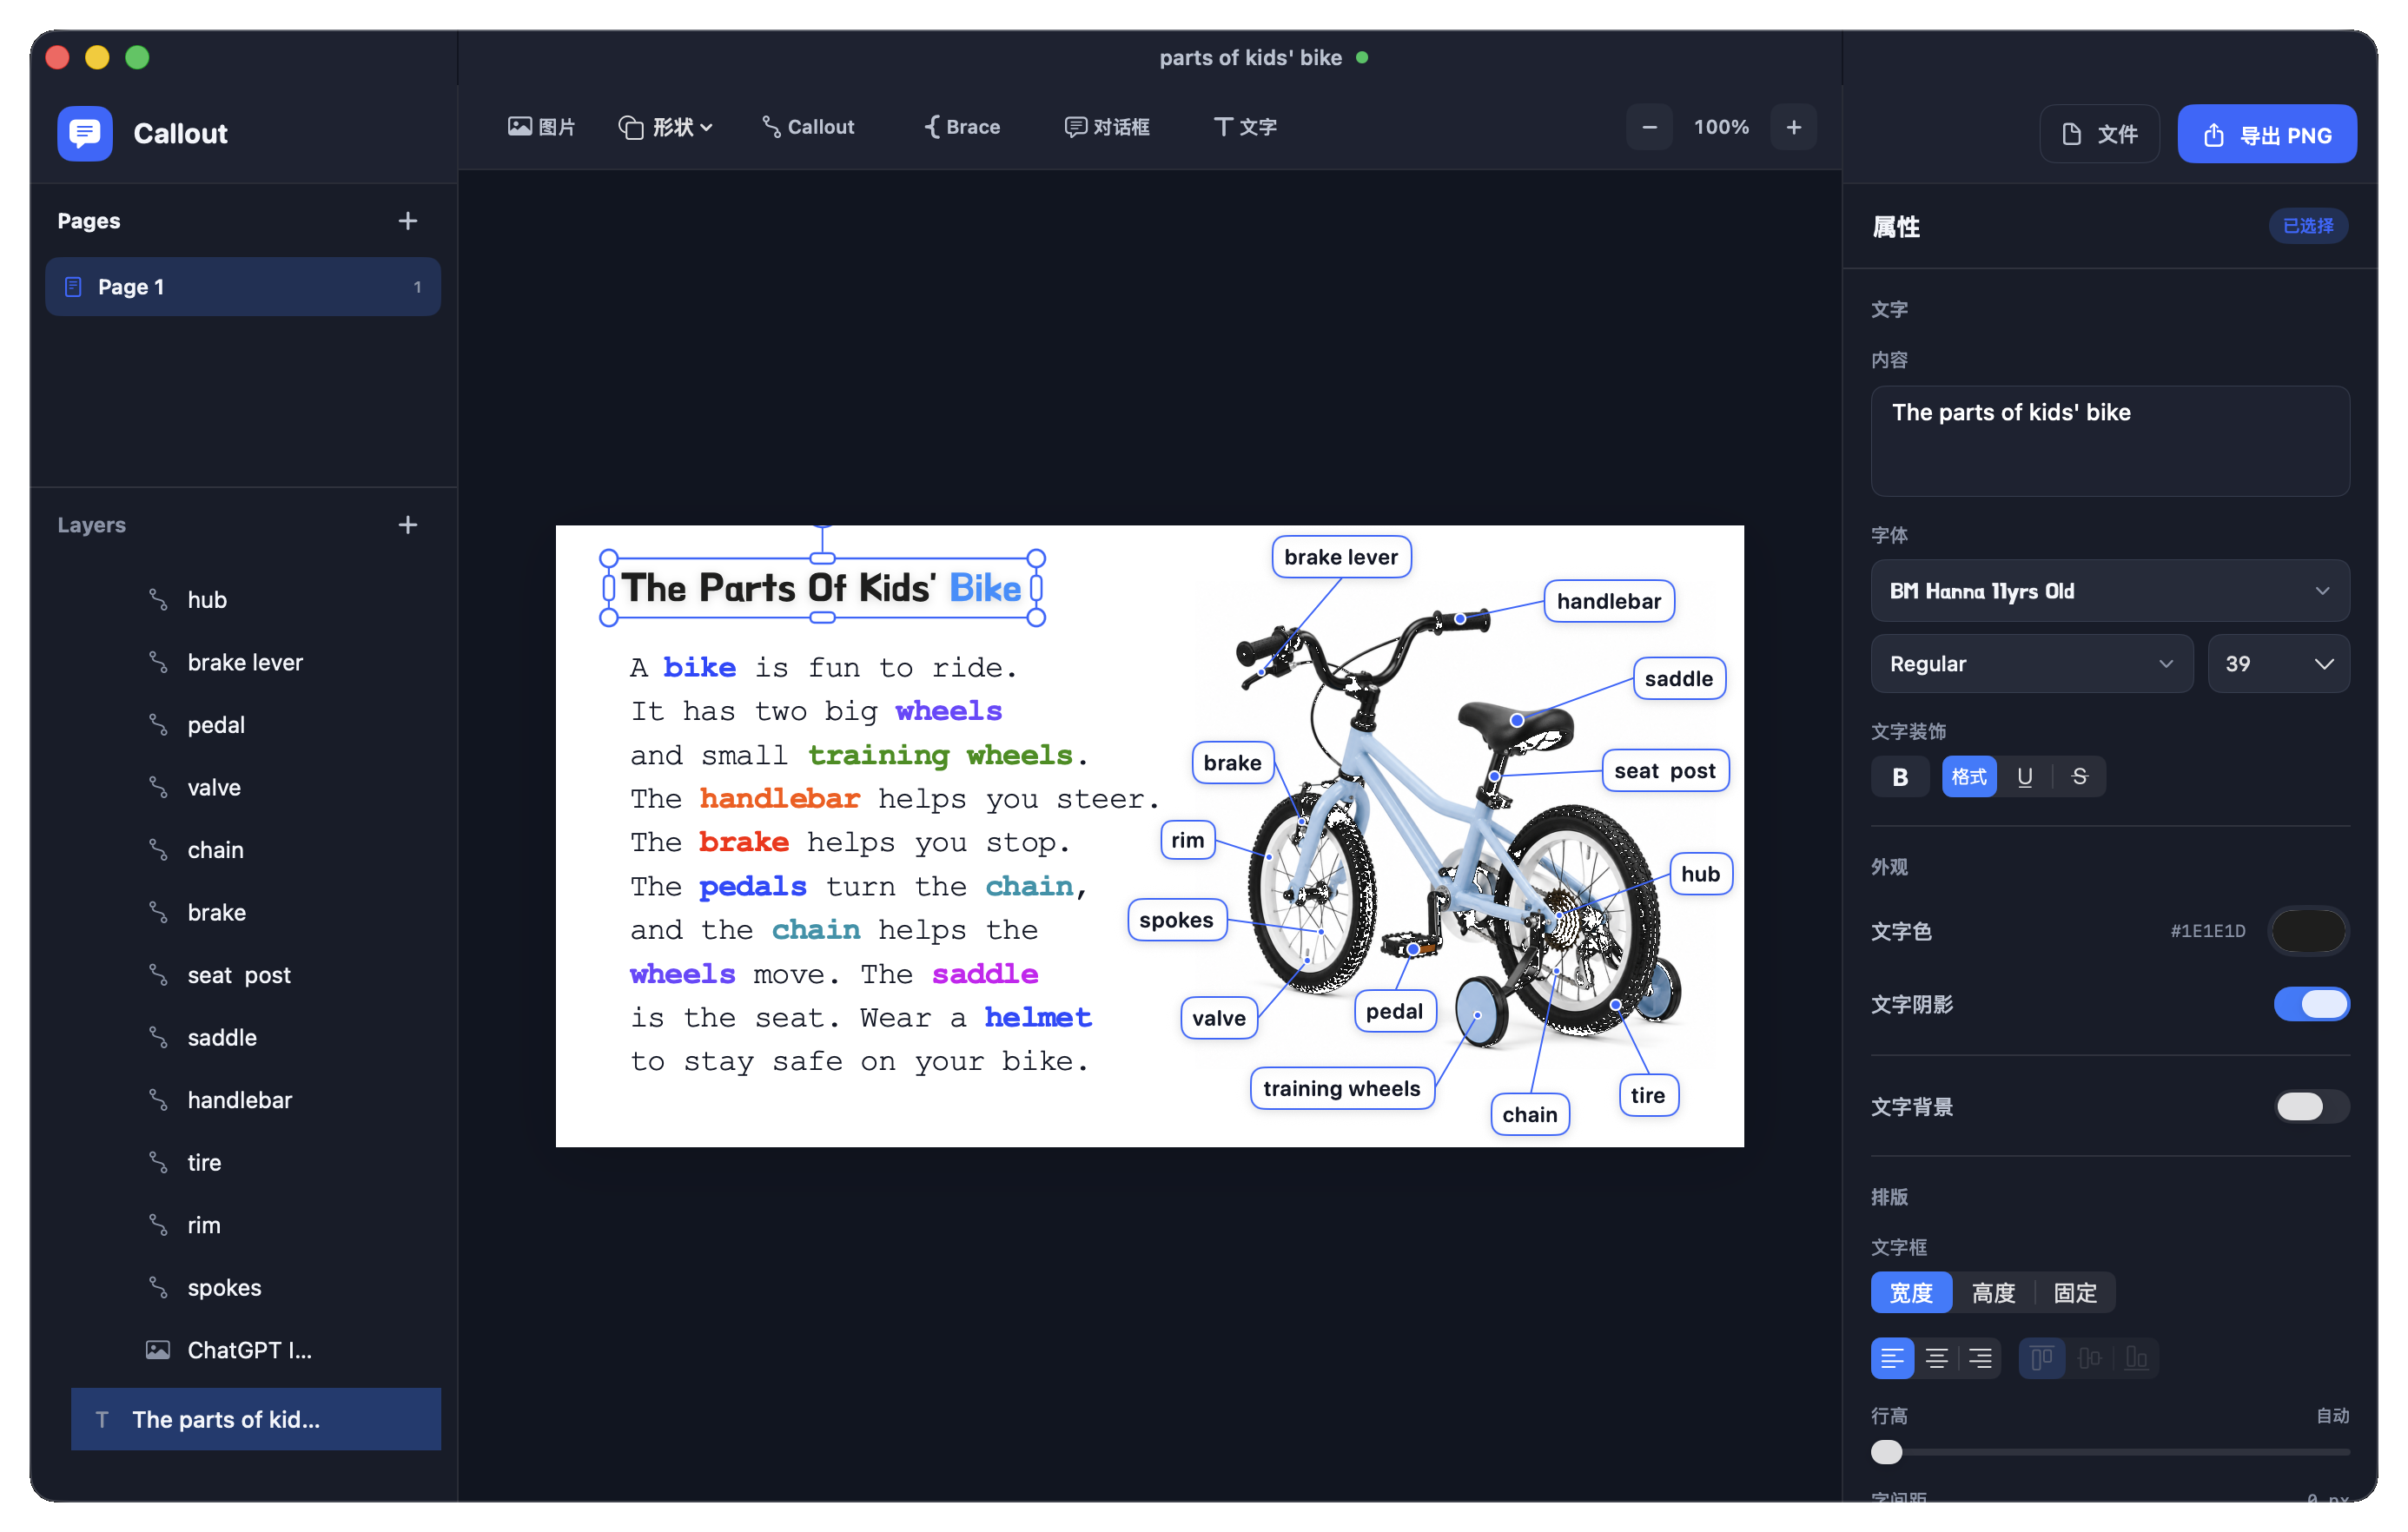Enable the 文字背景 text background switch

pos(2311,1107)
